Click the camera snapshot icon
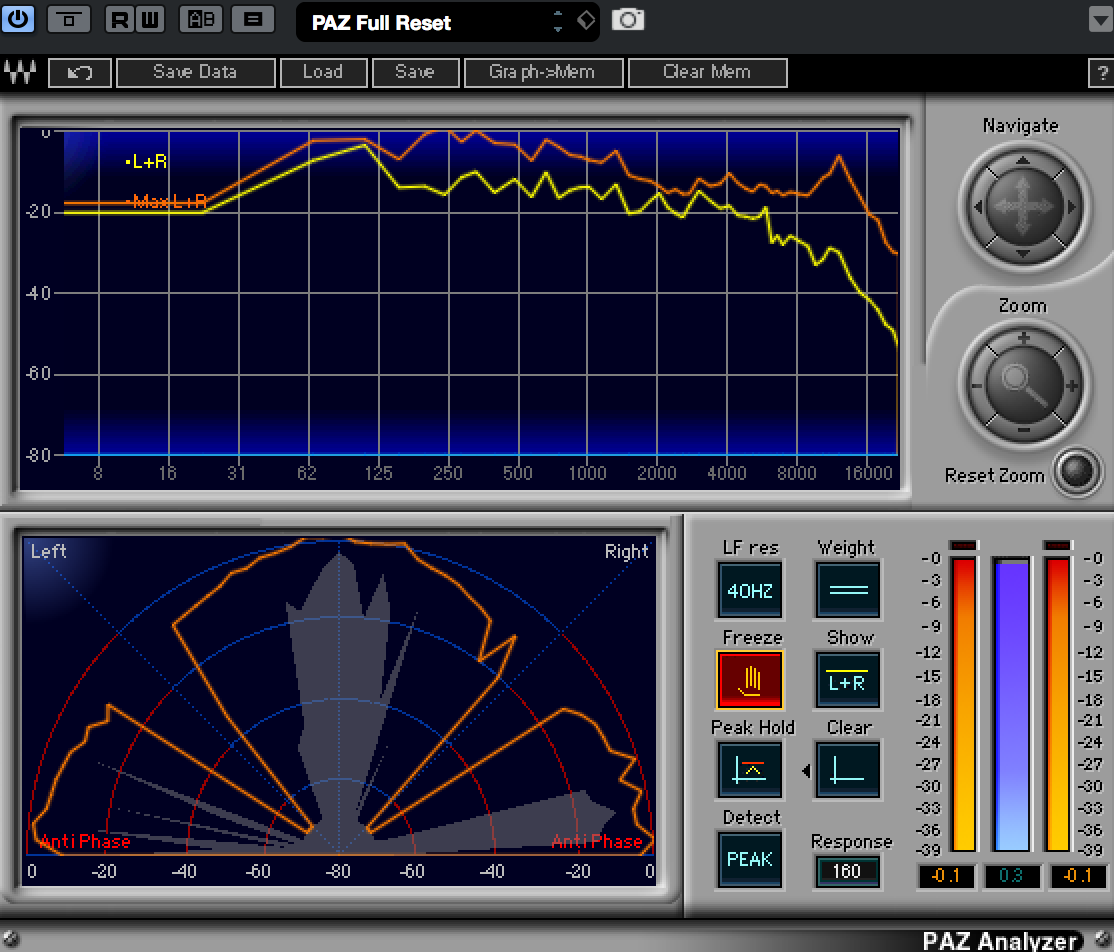1114x952 pixels. (x=628, y=19)
